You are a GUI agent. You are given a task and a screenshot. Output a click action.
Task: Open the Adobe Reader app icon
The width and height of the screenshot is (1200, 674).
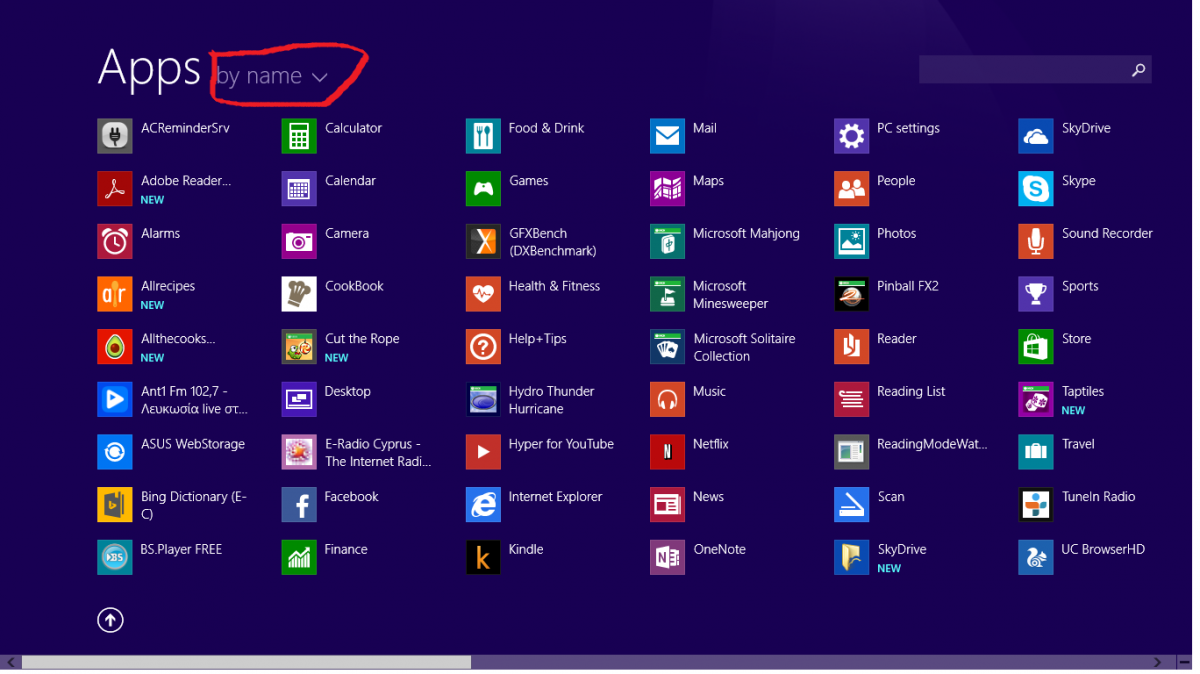point(115,189)
